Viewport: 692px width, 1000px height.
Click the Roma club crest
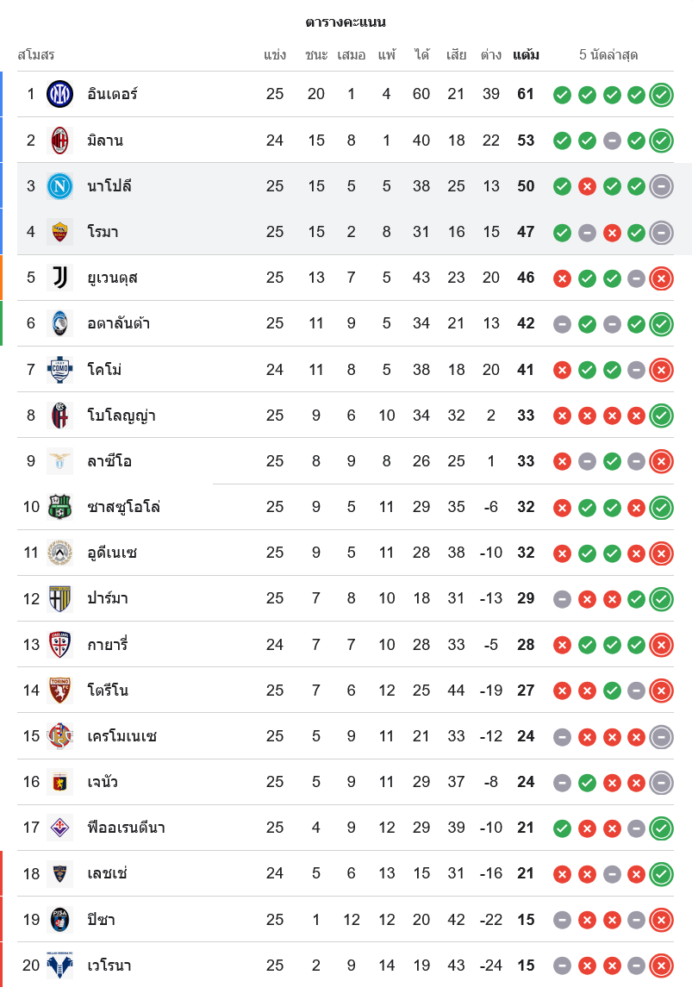60,232
